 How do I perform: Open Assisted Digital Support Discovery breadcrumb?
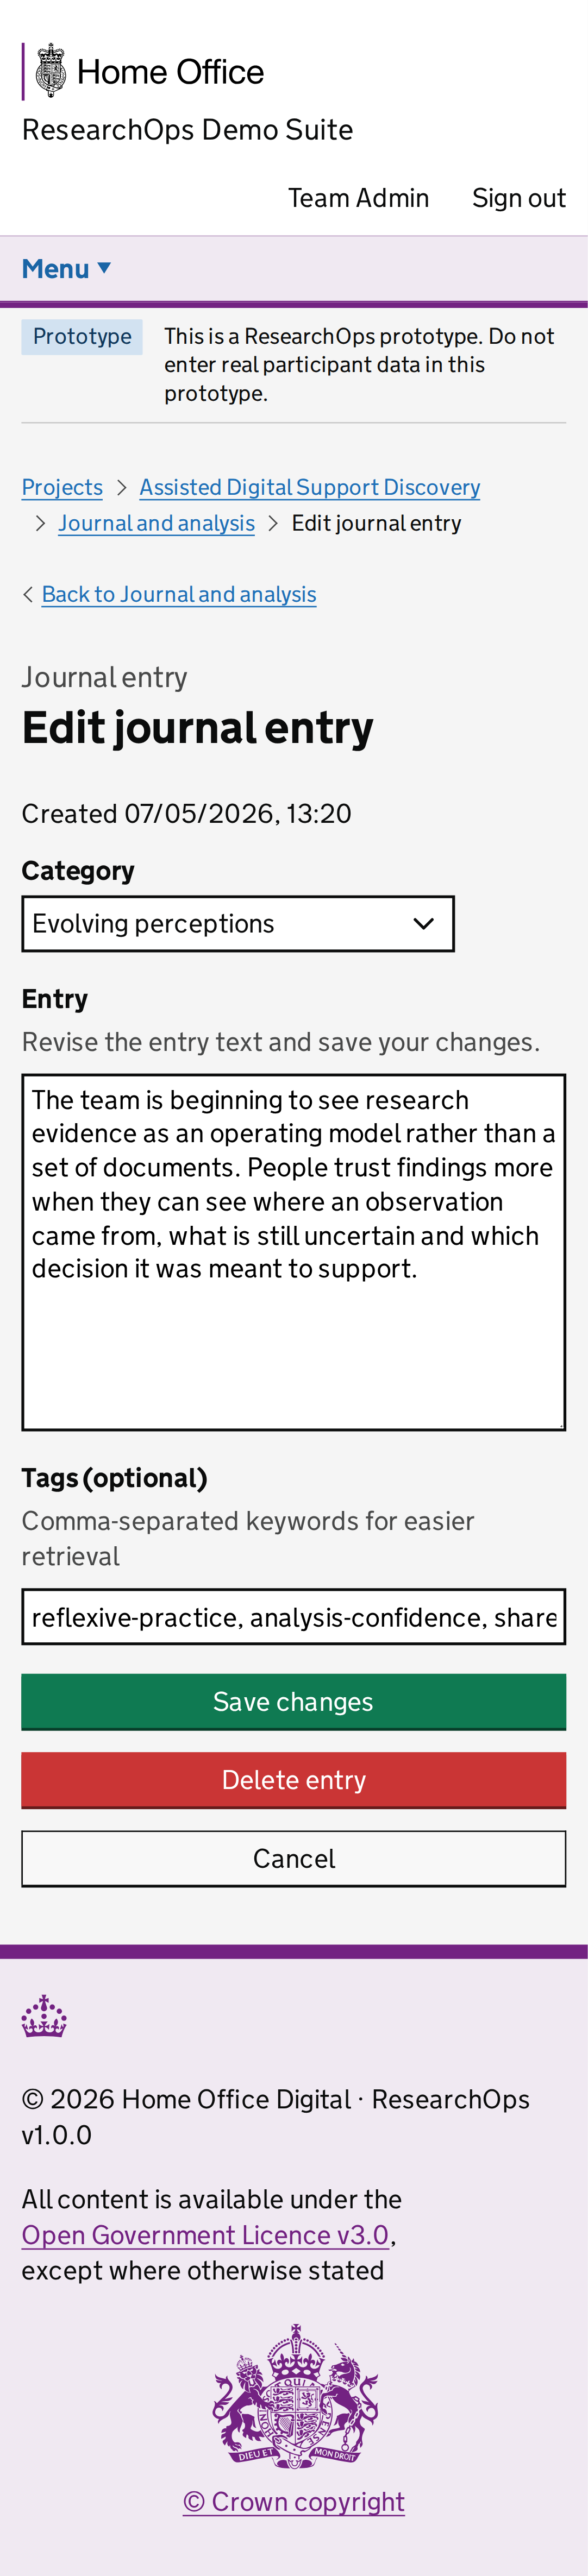[310, 487]
